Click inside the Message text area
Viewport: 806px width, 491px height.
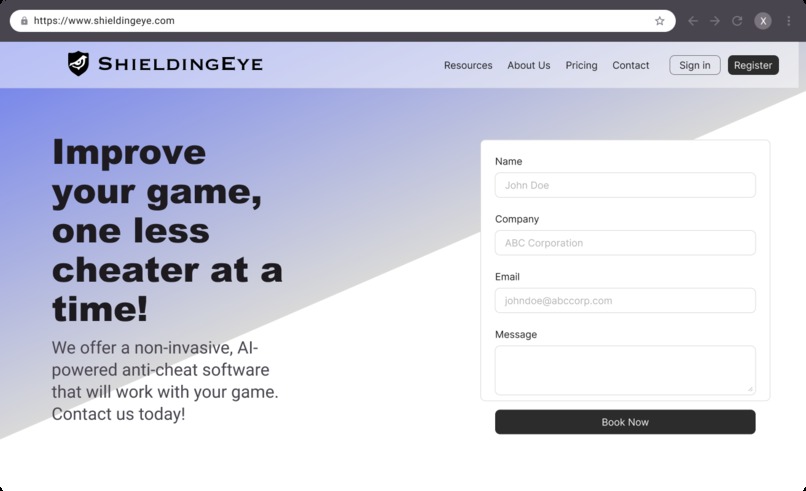tap(625, 370)
